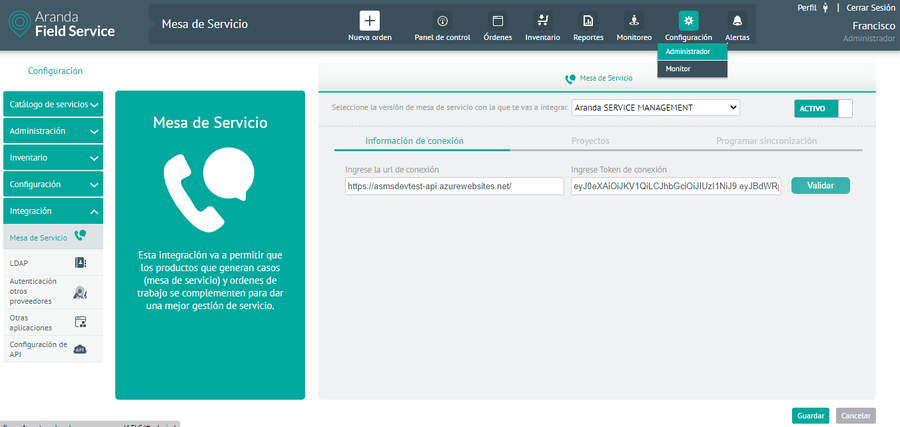Click the connection URL input field
This screenshot has height=427, width=900.
[x=455, y=186]
